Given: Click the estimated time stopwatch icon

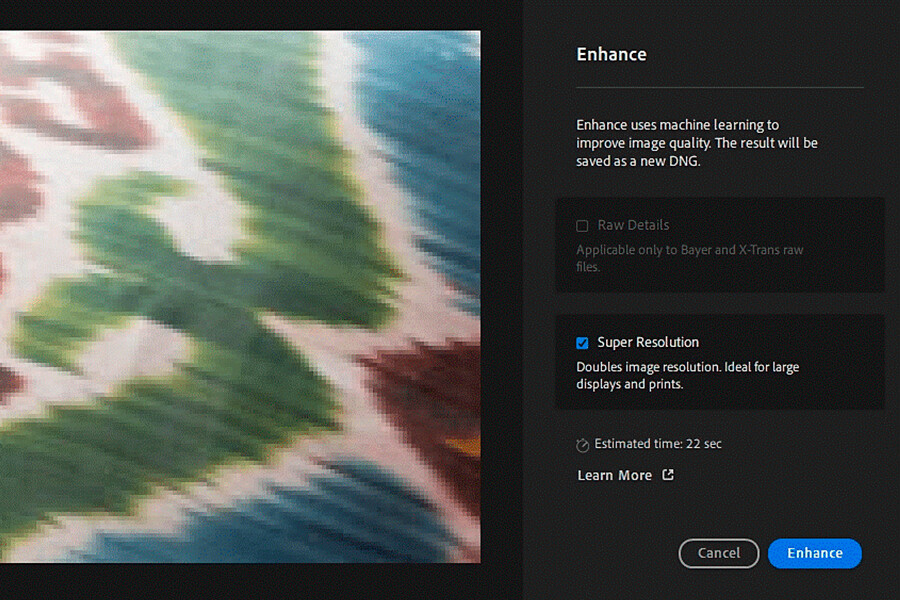Looking at the screenshot, I should click(x=582, y=445).
